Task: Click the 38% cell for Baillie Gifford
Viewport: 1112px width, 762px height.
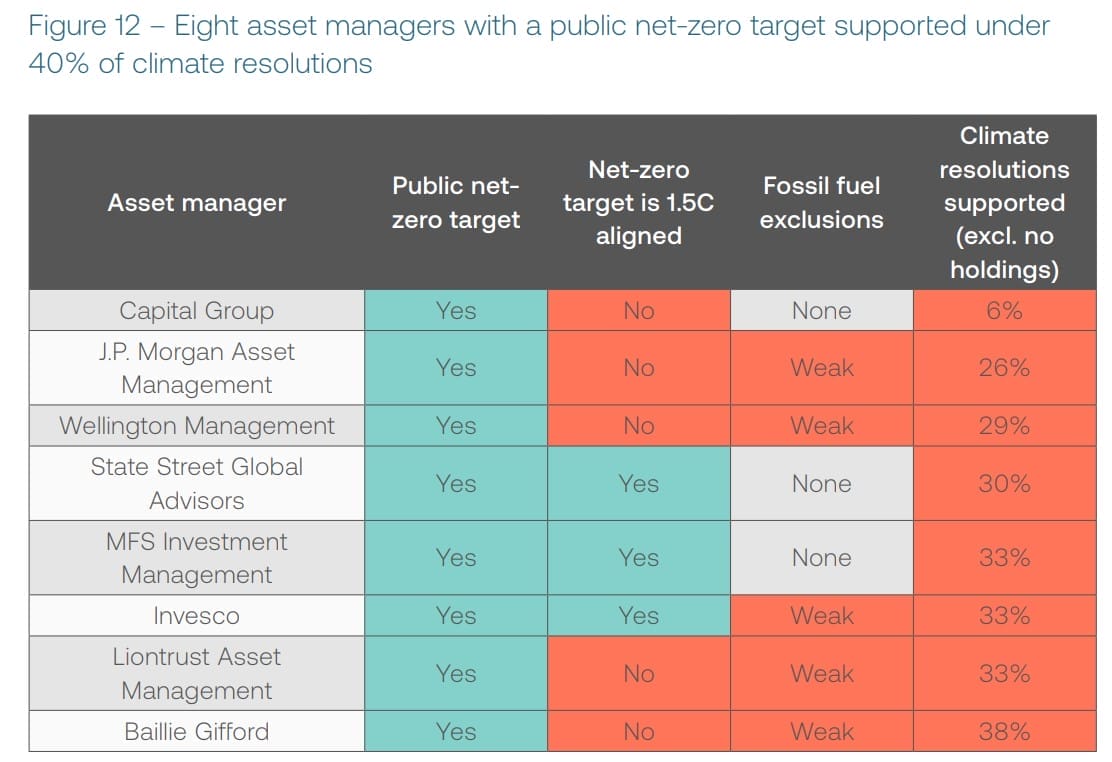Action: click(1004, 731)
